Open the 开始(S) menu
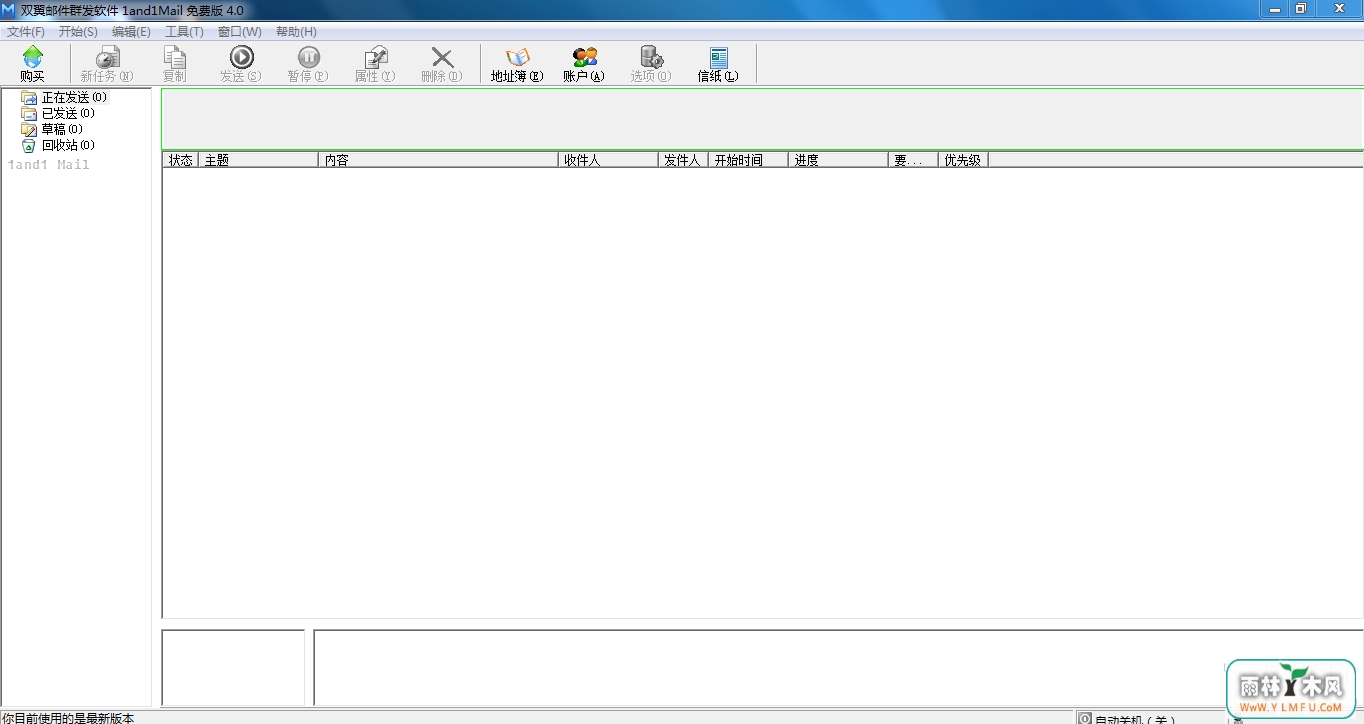The image size is (1364, 724). pos(78,32)
